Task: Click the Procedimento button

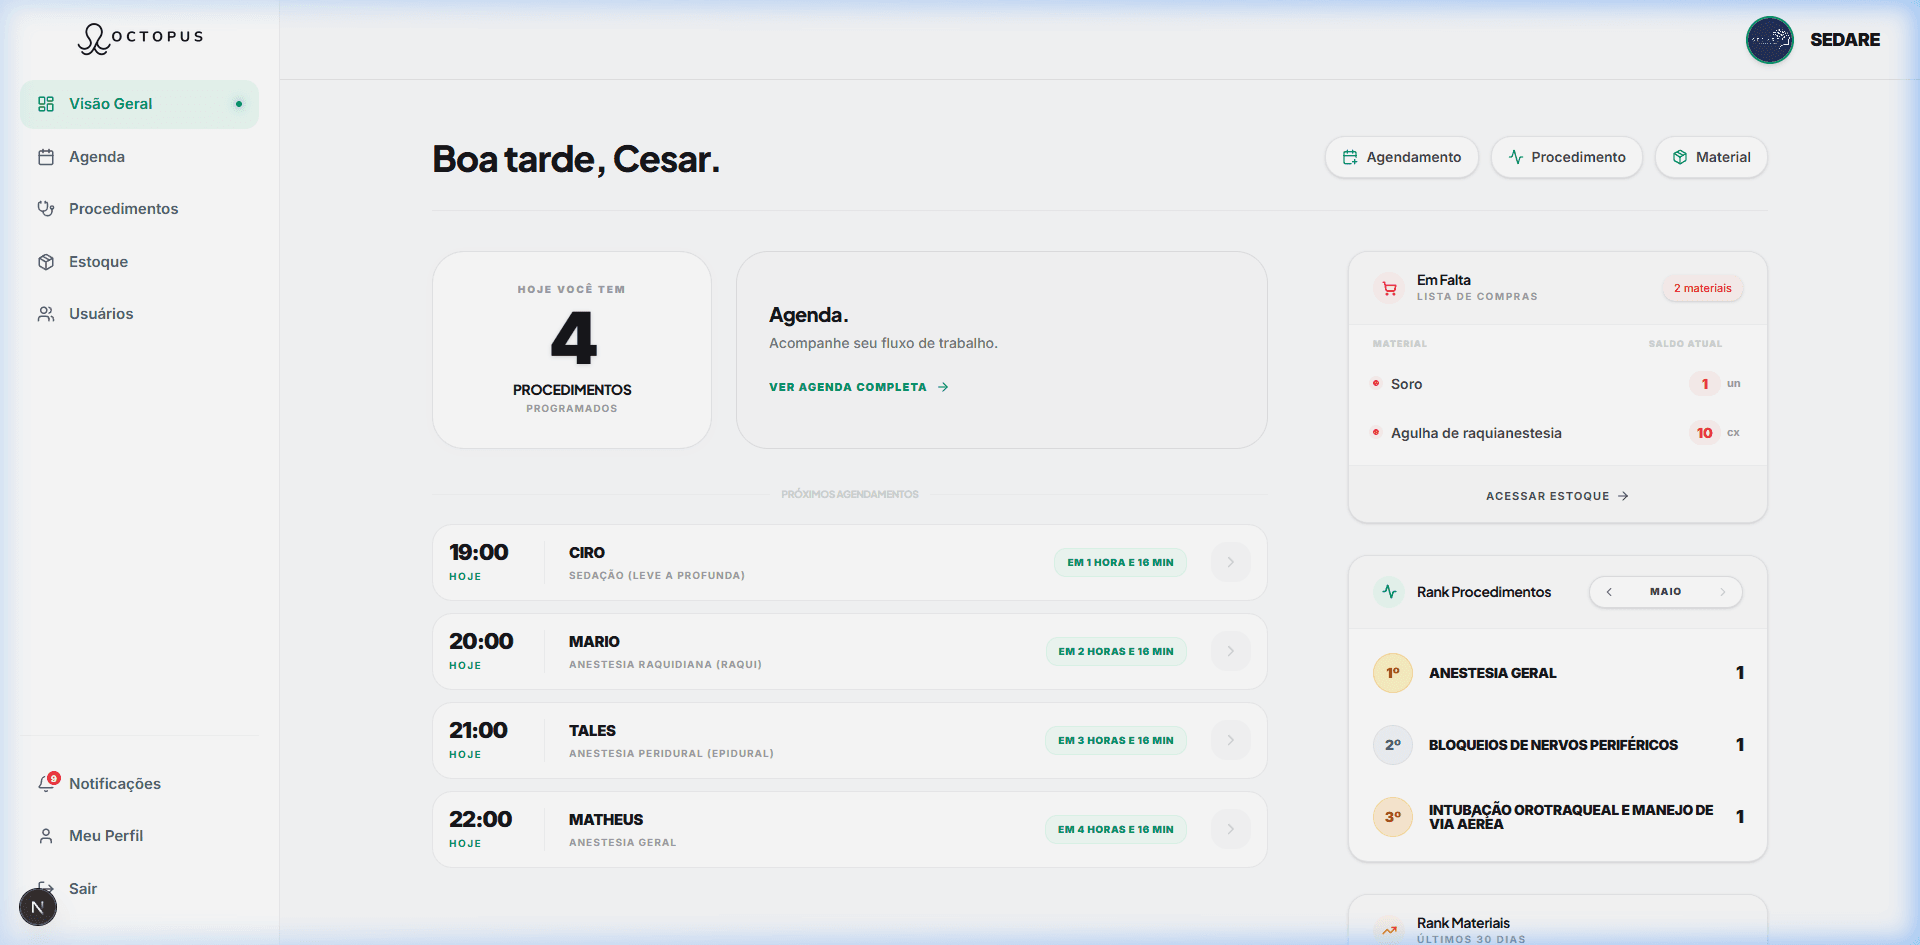Action: [1567, 157]
